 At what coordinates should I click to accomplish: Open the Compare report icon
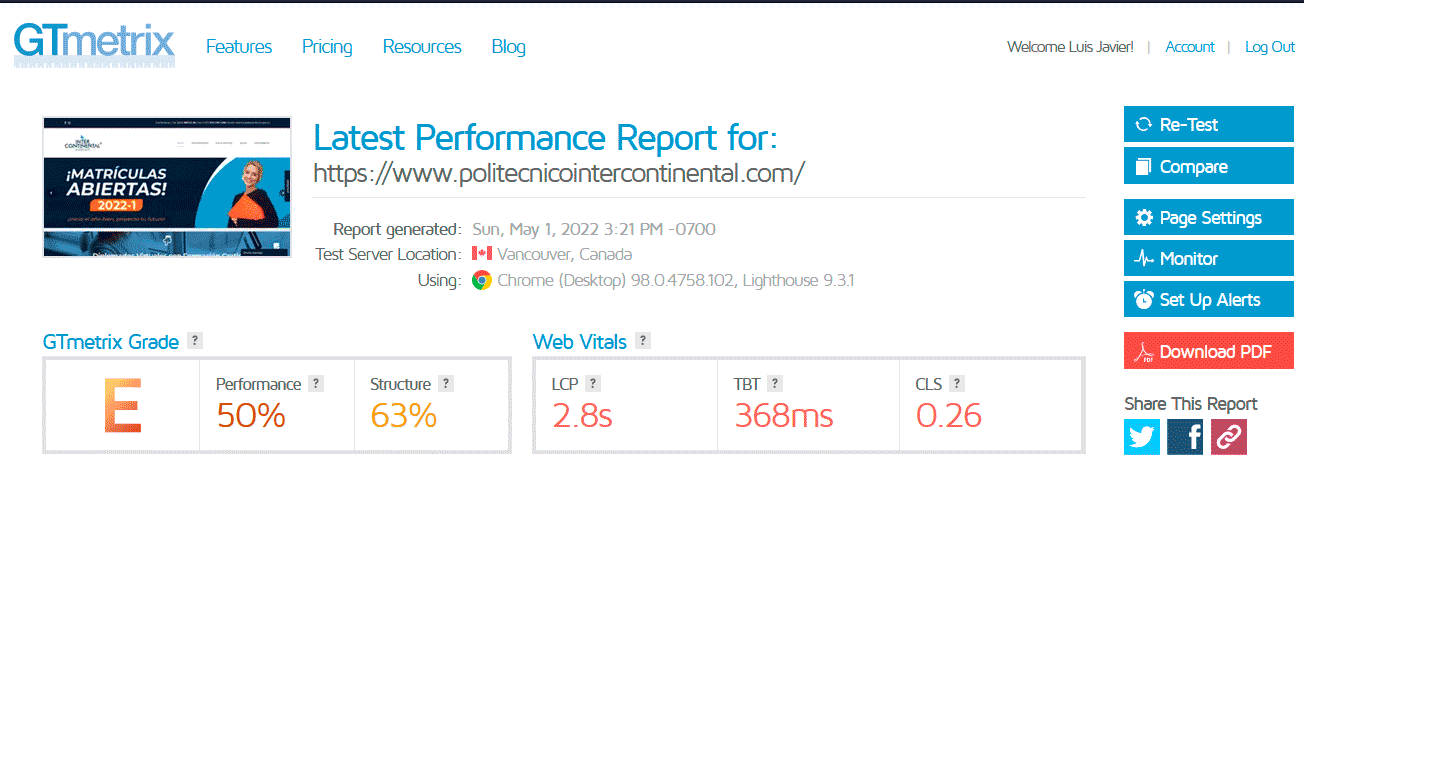click(1141, 165)
